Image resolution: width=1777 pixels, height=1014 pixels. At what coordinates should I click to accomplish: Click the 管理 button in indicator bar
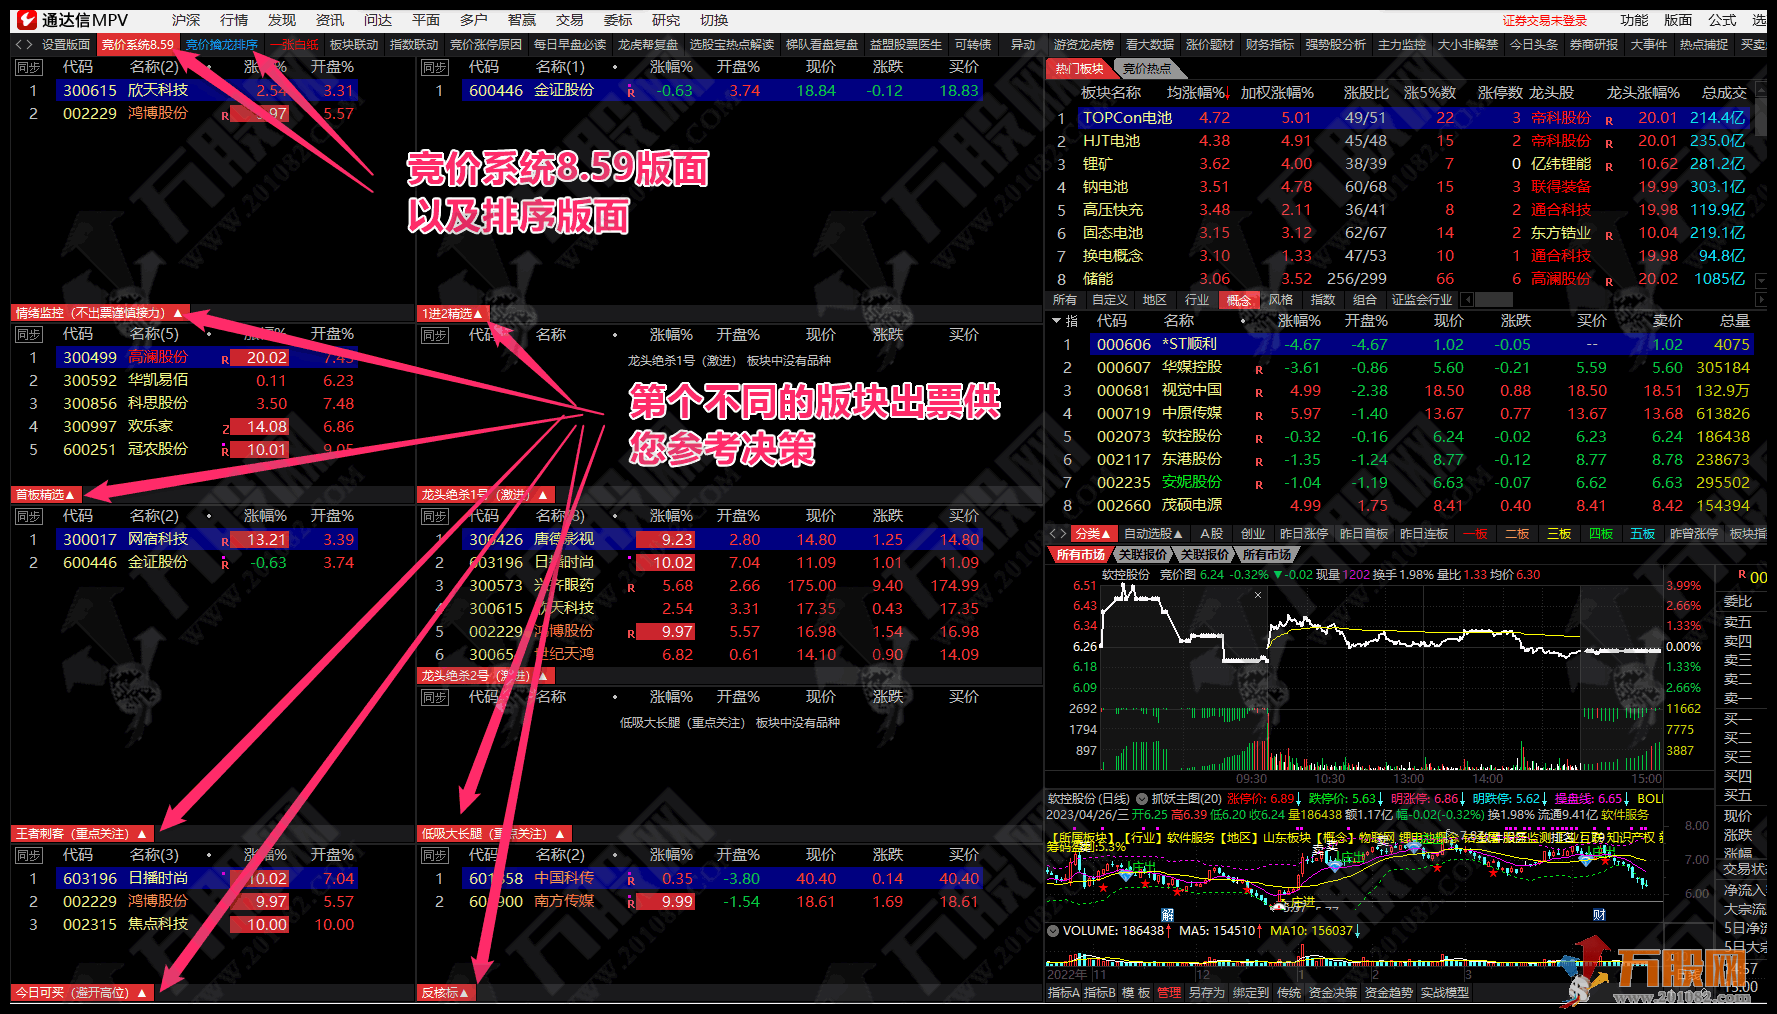tap(1169, 993)
